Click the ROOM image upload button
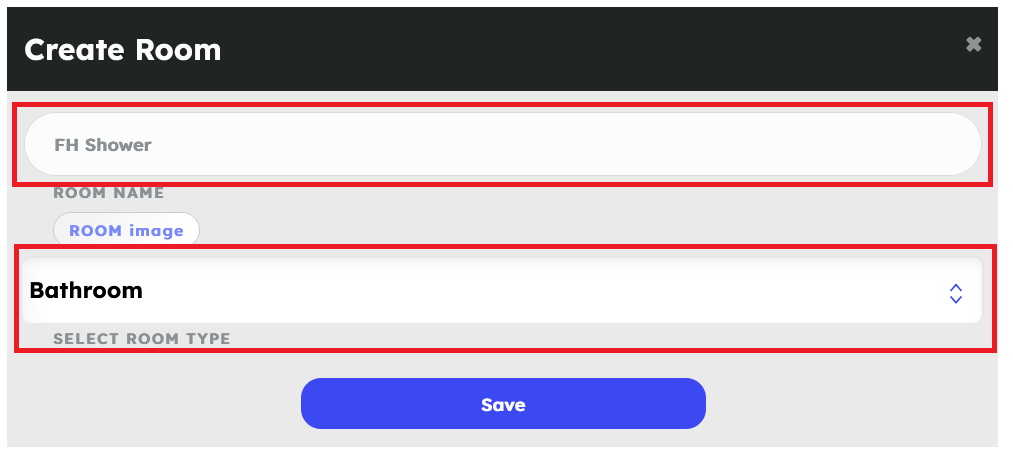Screen dimensions: 1013x457 point(126,230)
